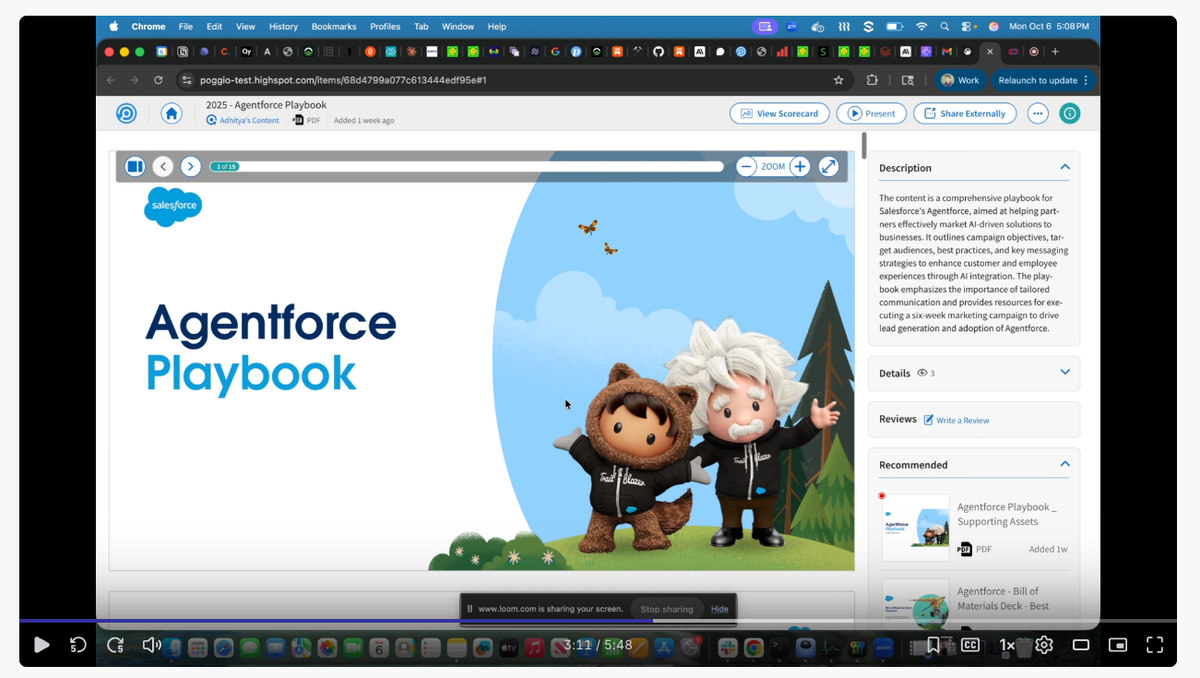Collapse the Recommended section
Image resolution: width=1200 pixels, height=678 pixels.
[1065, 464]
